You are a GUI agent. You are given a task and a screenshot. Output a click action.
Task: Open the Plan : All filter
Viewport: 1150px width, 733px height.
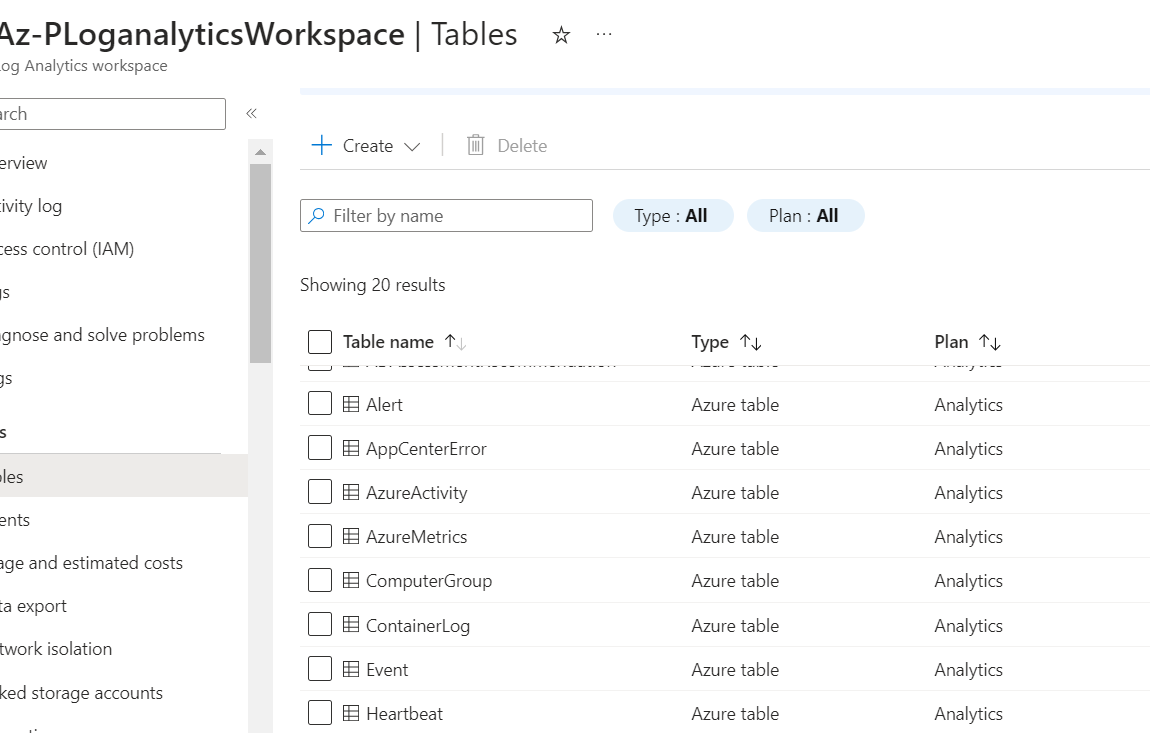805,216
